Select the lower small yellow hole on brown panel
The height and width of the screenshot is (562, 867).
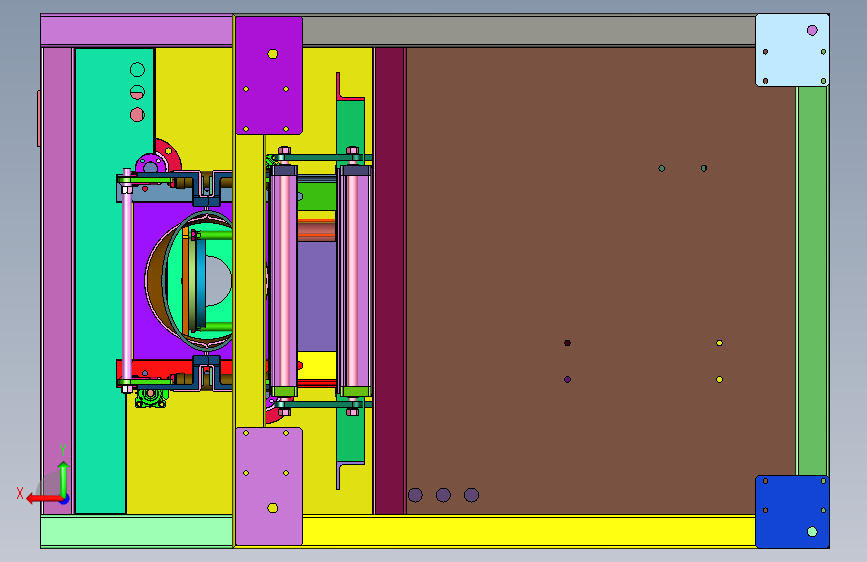(719, 379)
